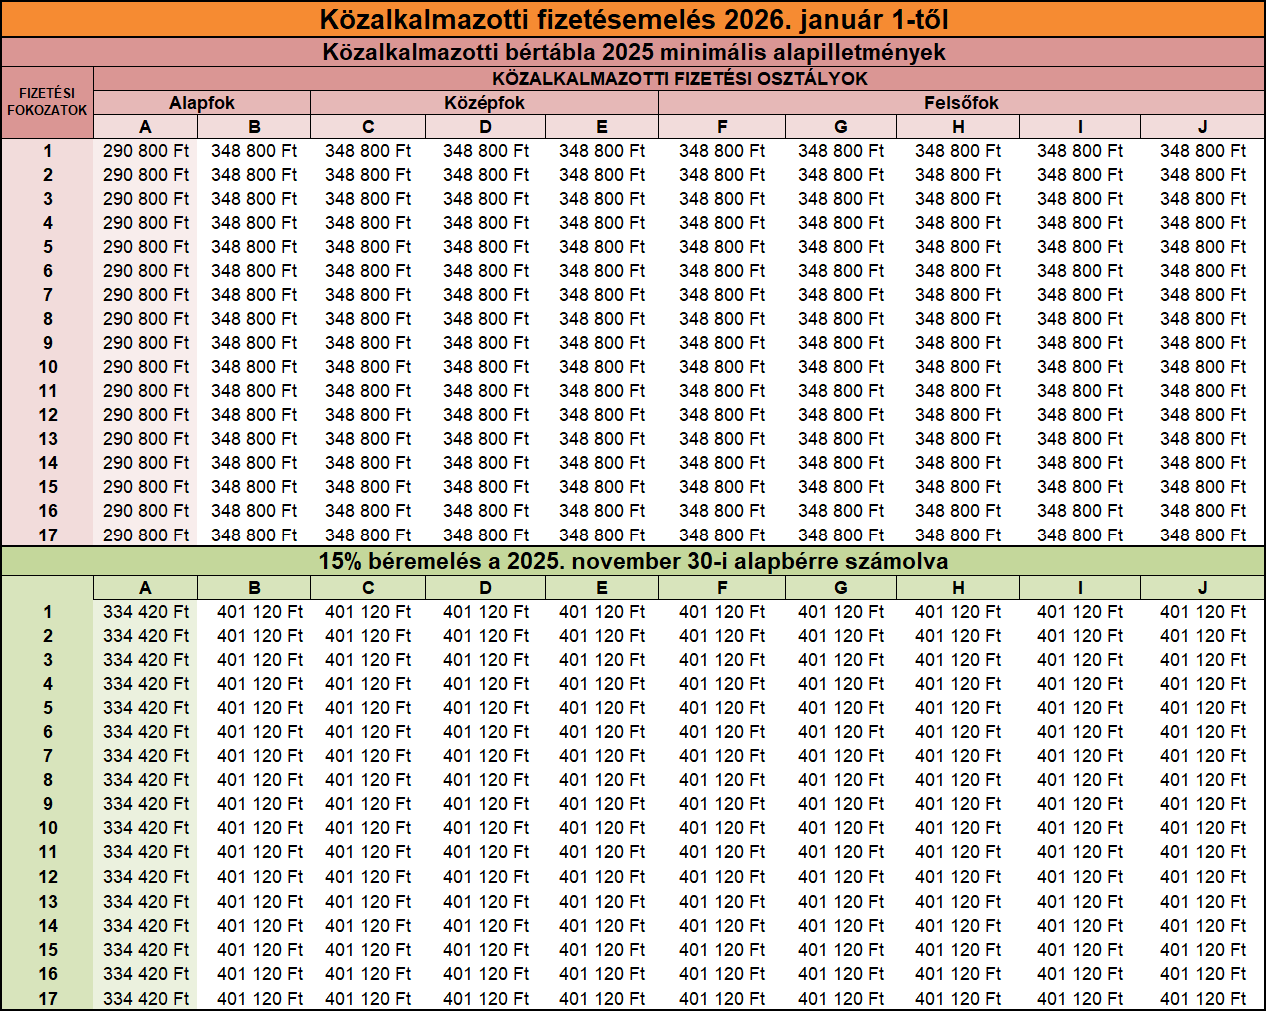Select row number 1 in the upper table
The height and width of the screenshot is (1011, 1266).
(47, 151)
